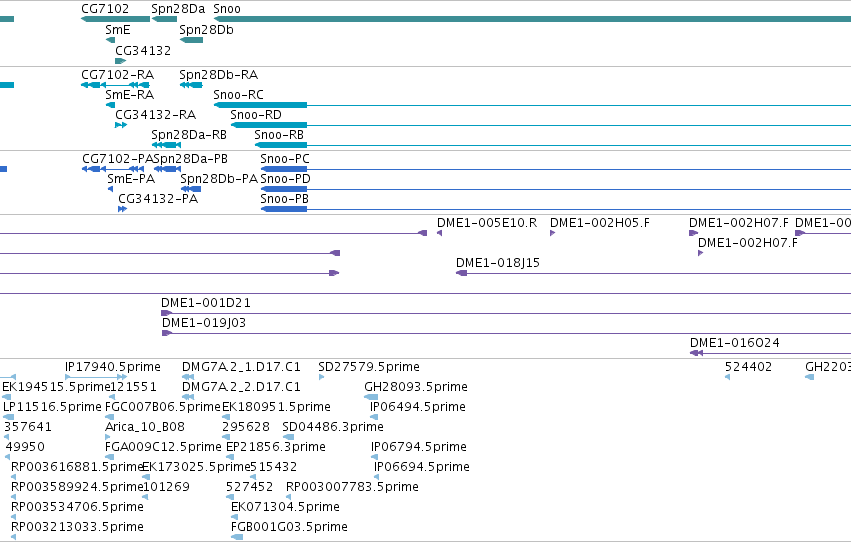Screen dimensions: 851x542
Task: Click the GH28093.5prime EST label
Action: click(x=416, y=387)
